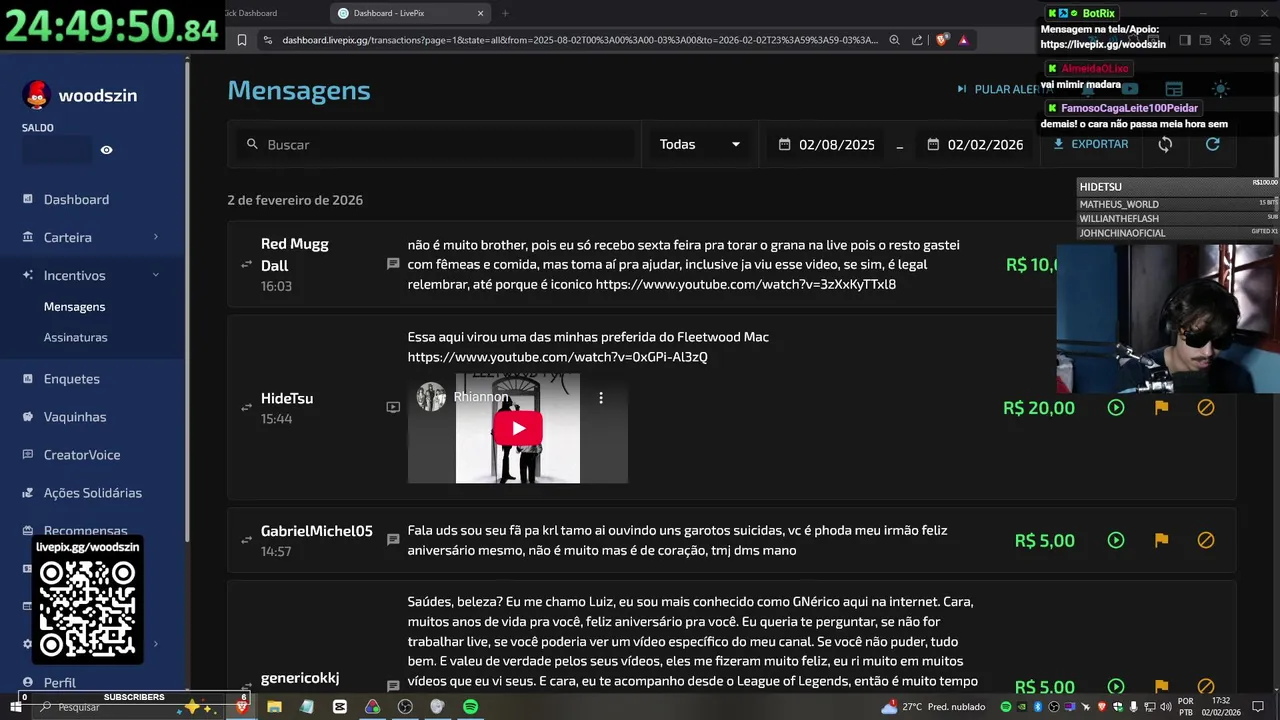This screenshot has height=720, width=1280.
Task: Open Spotify from the Windows taskbar
Action: [470, 707]
